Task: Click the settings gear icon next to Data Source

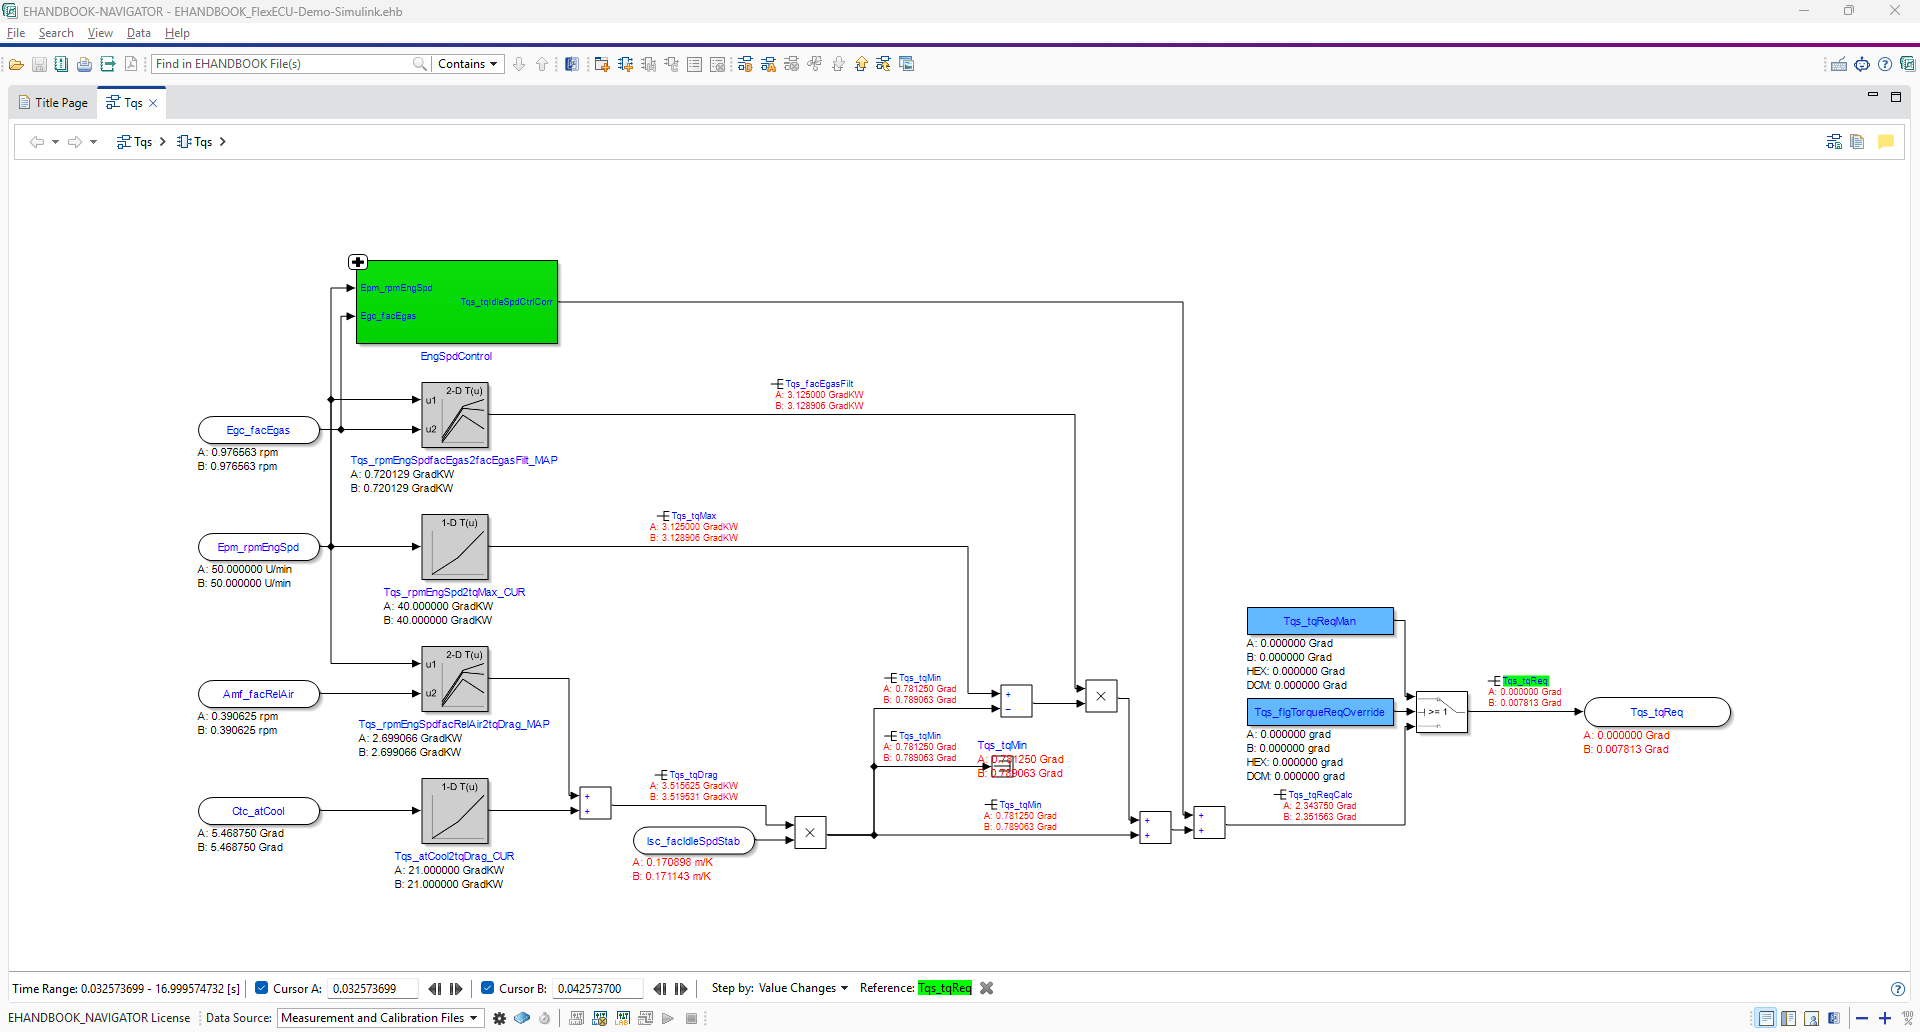Action: tap(499, 1018)
